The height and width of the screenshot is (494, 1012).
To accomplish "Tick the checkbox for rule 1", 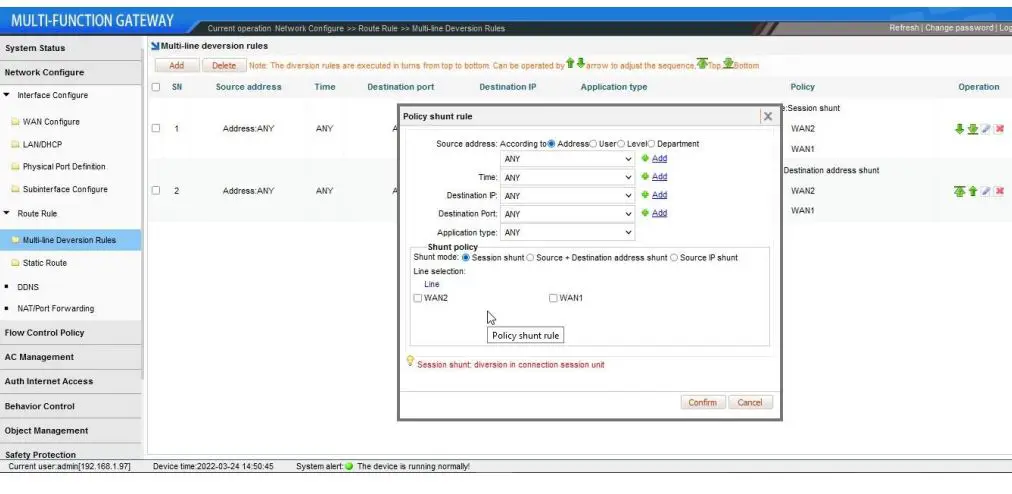I will pyautogui.click(x=156, y=129).
